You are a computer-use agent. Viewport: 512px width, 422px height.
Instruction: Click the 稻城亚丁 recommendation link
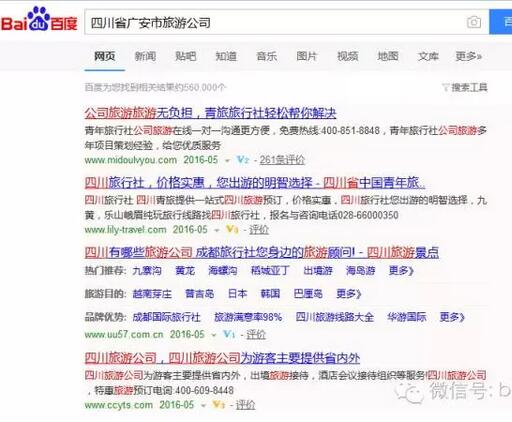tap(270, 270)
